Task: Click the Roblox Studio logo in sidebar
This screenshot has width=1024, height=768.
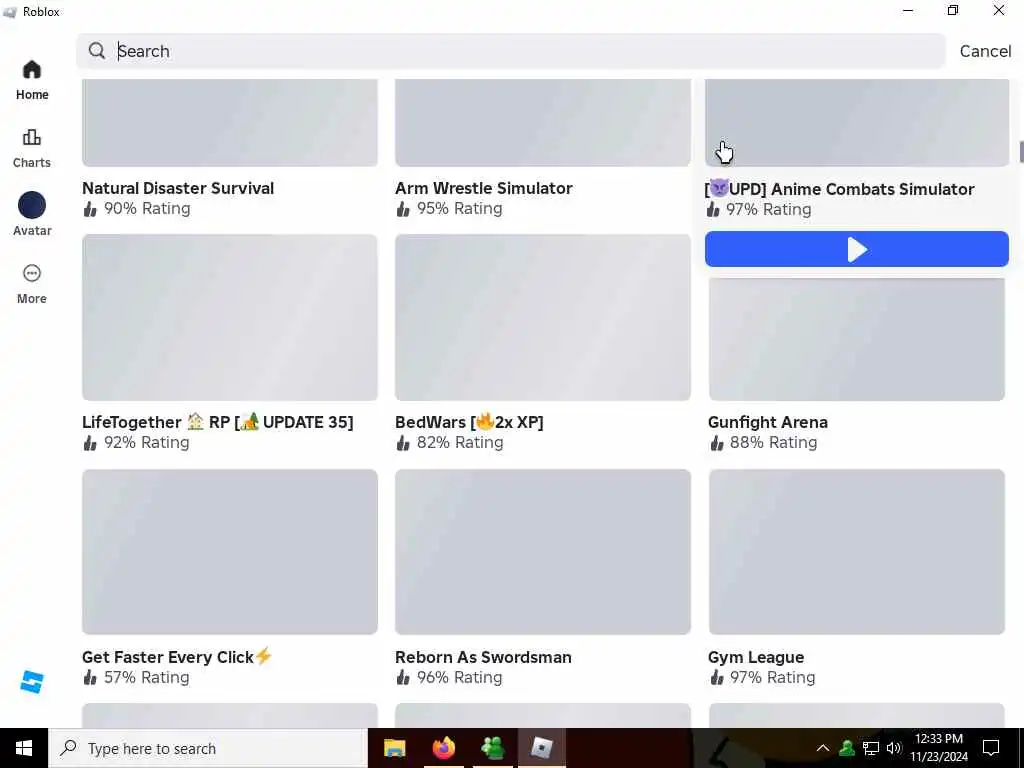Action: coord(32,682)
